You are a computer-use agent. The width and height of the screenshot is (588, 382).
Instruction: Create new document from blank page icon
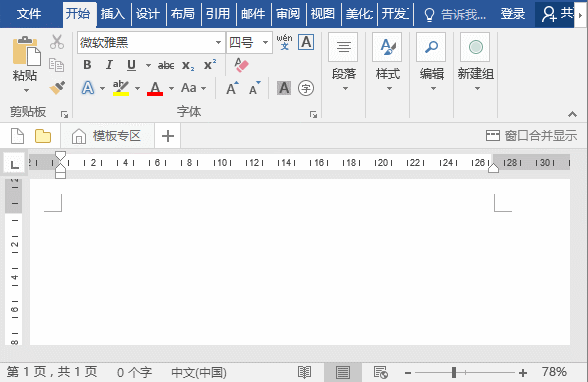coord(17,136)
